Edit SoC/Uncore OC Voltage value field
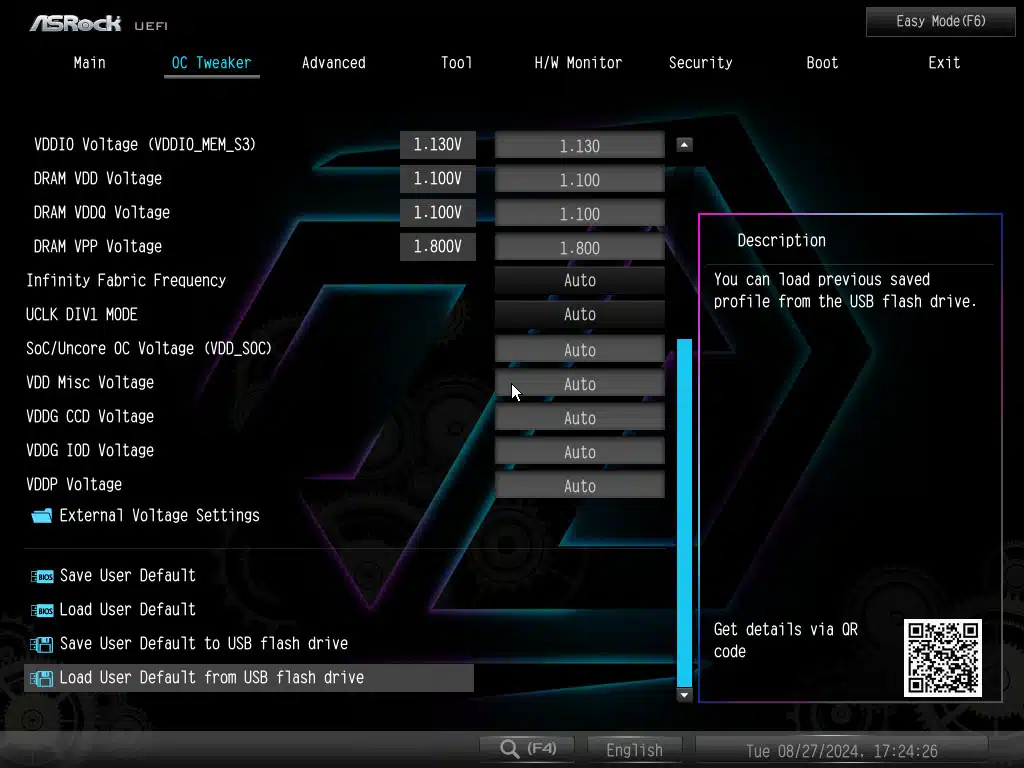 pyautogui.click(x=579, y=350)
